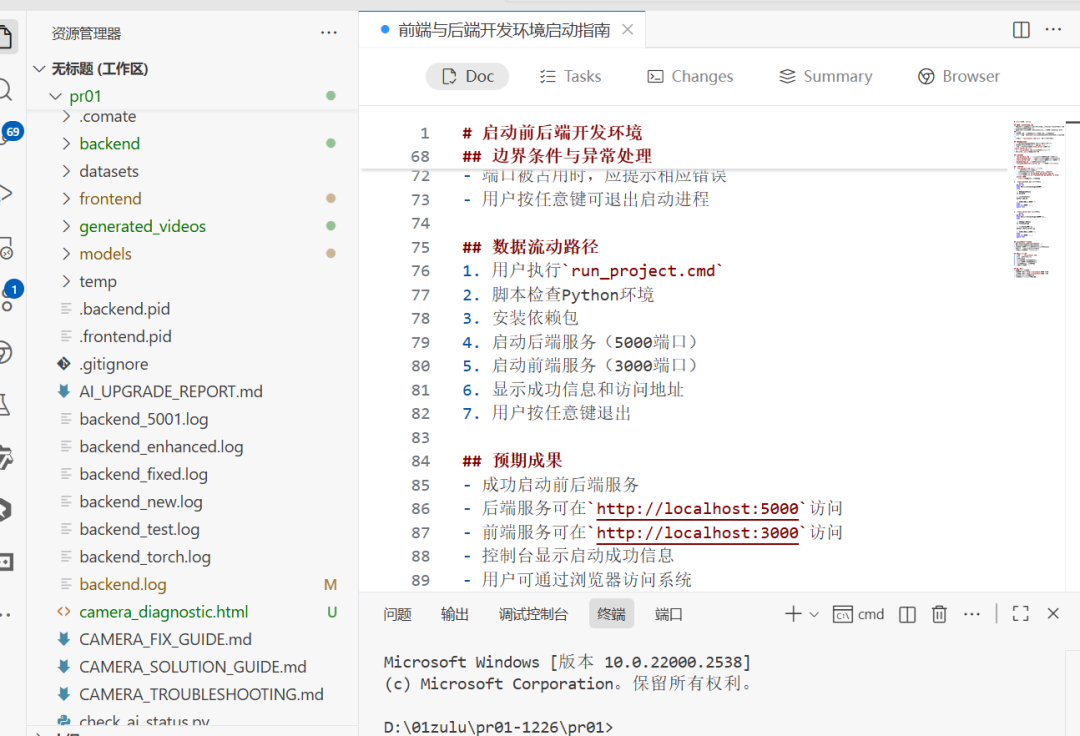Close the terminal panel
This screenshot has width=1080, height=736.
pyautogui.click(x=1052, y=613)
